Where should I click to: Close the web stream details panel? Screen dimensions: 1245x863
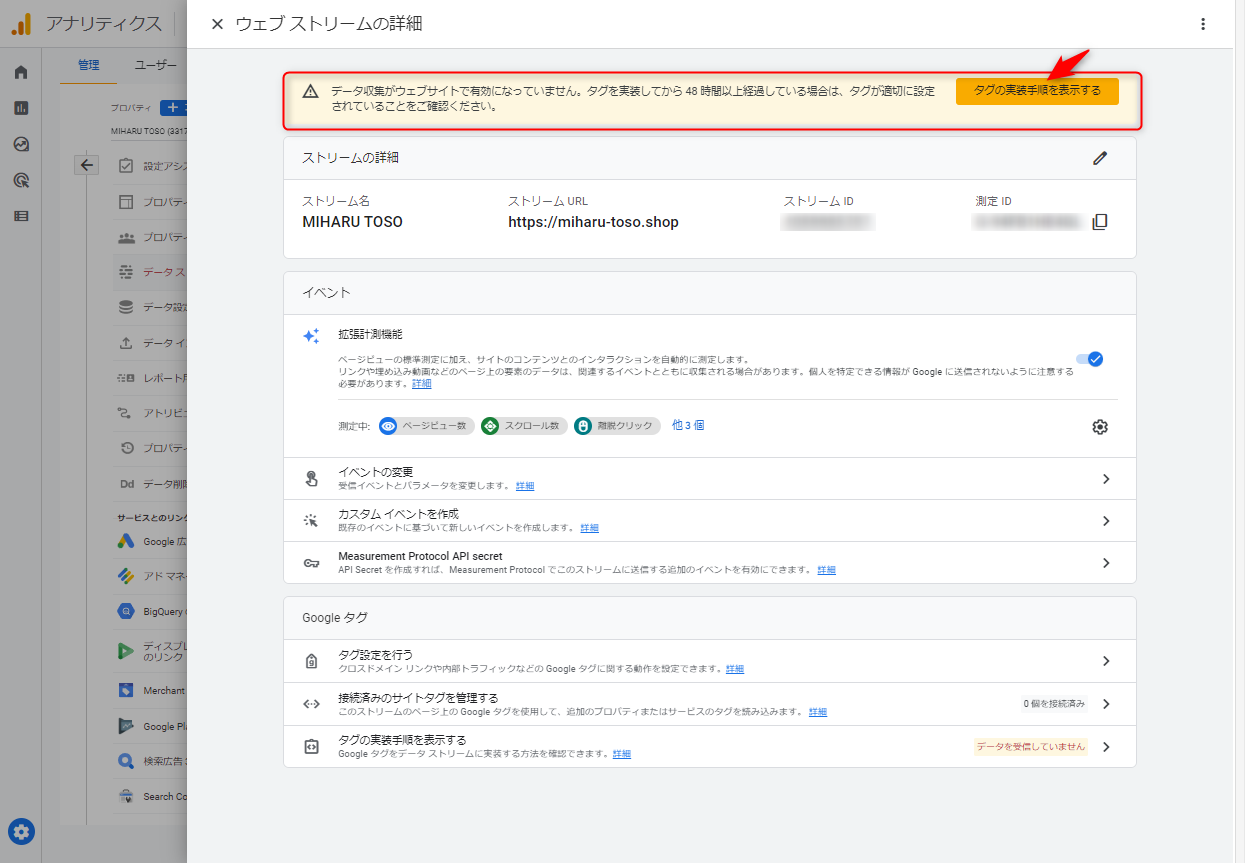pos(217,24)
